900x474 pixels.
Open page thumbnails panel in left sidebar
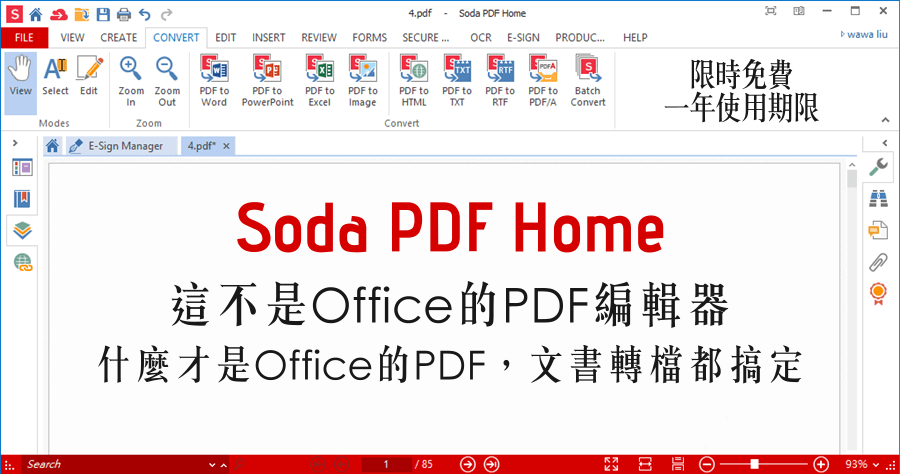(x=22, y=168)
